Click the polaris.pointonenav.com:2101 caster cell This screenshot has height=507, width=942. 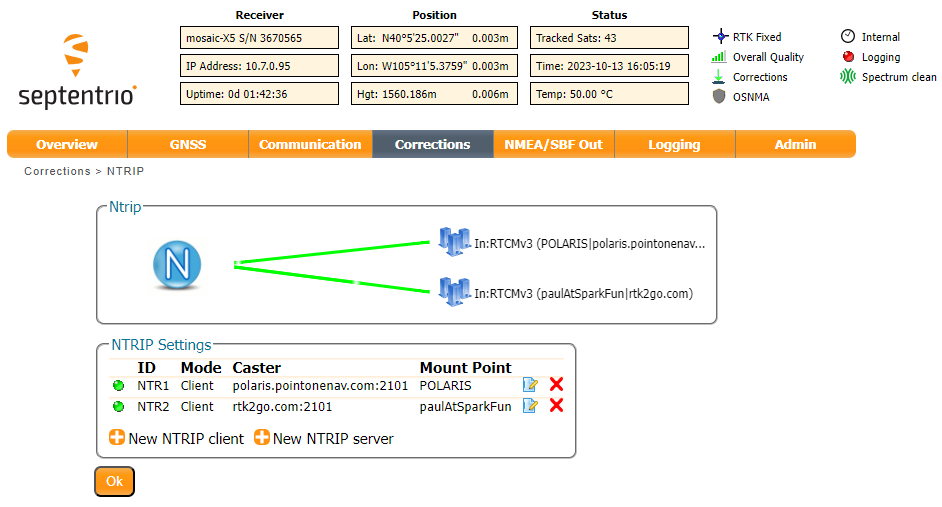coord(320,386)
